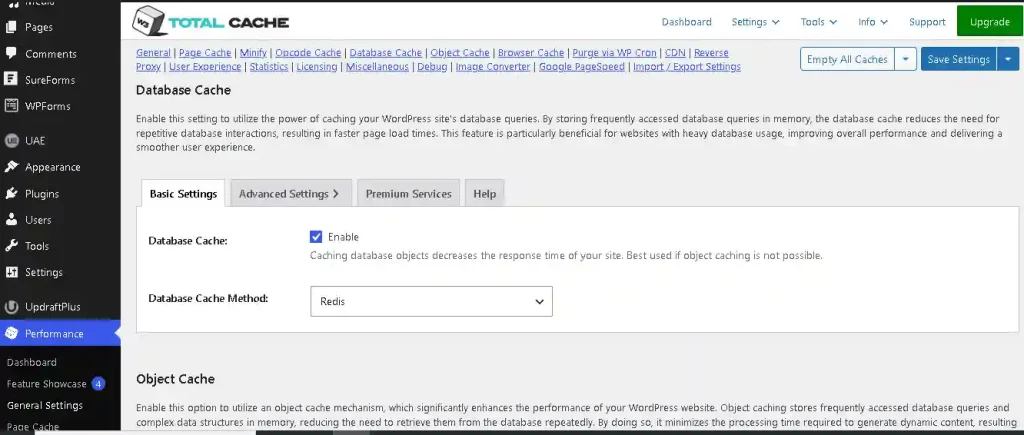Screen dimensions: 1024x435
Task: Click the Tools wrench icon
Action: click(x=10, y=246)
